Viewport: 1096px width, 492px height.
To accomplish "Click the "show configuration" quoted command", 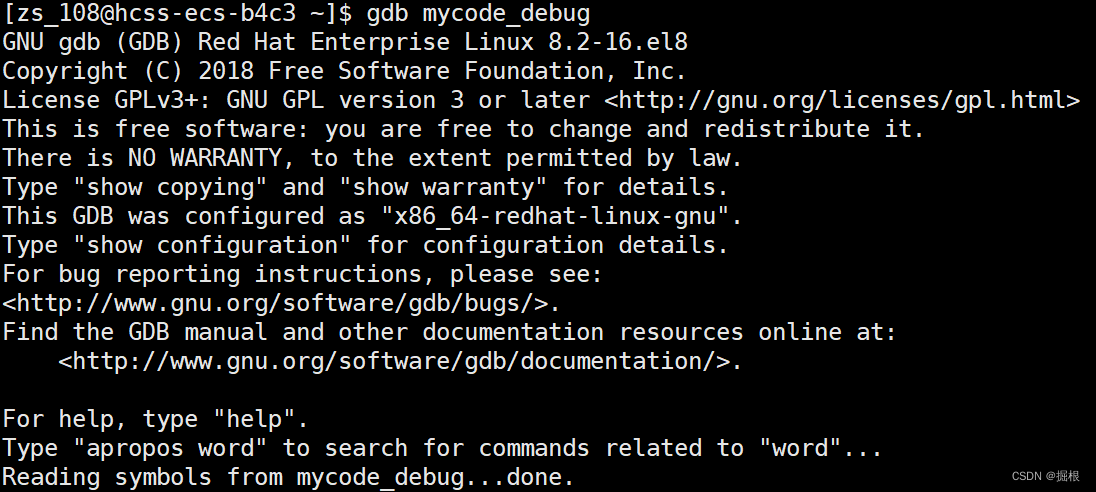I will [x=212, y=245].
